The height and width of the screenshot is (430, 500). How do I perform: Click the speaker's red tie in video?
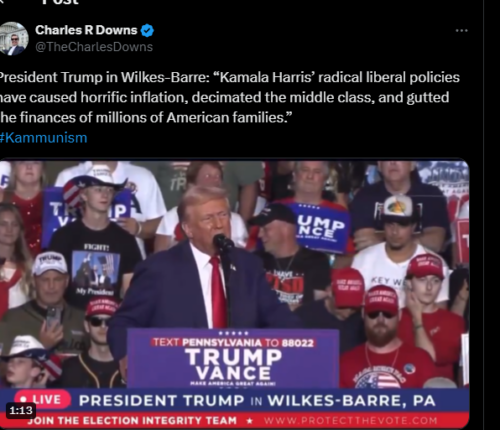tap(218, 292)
